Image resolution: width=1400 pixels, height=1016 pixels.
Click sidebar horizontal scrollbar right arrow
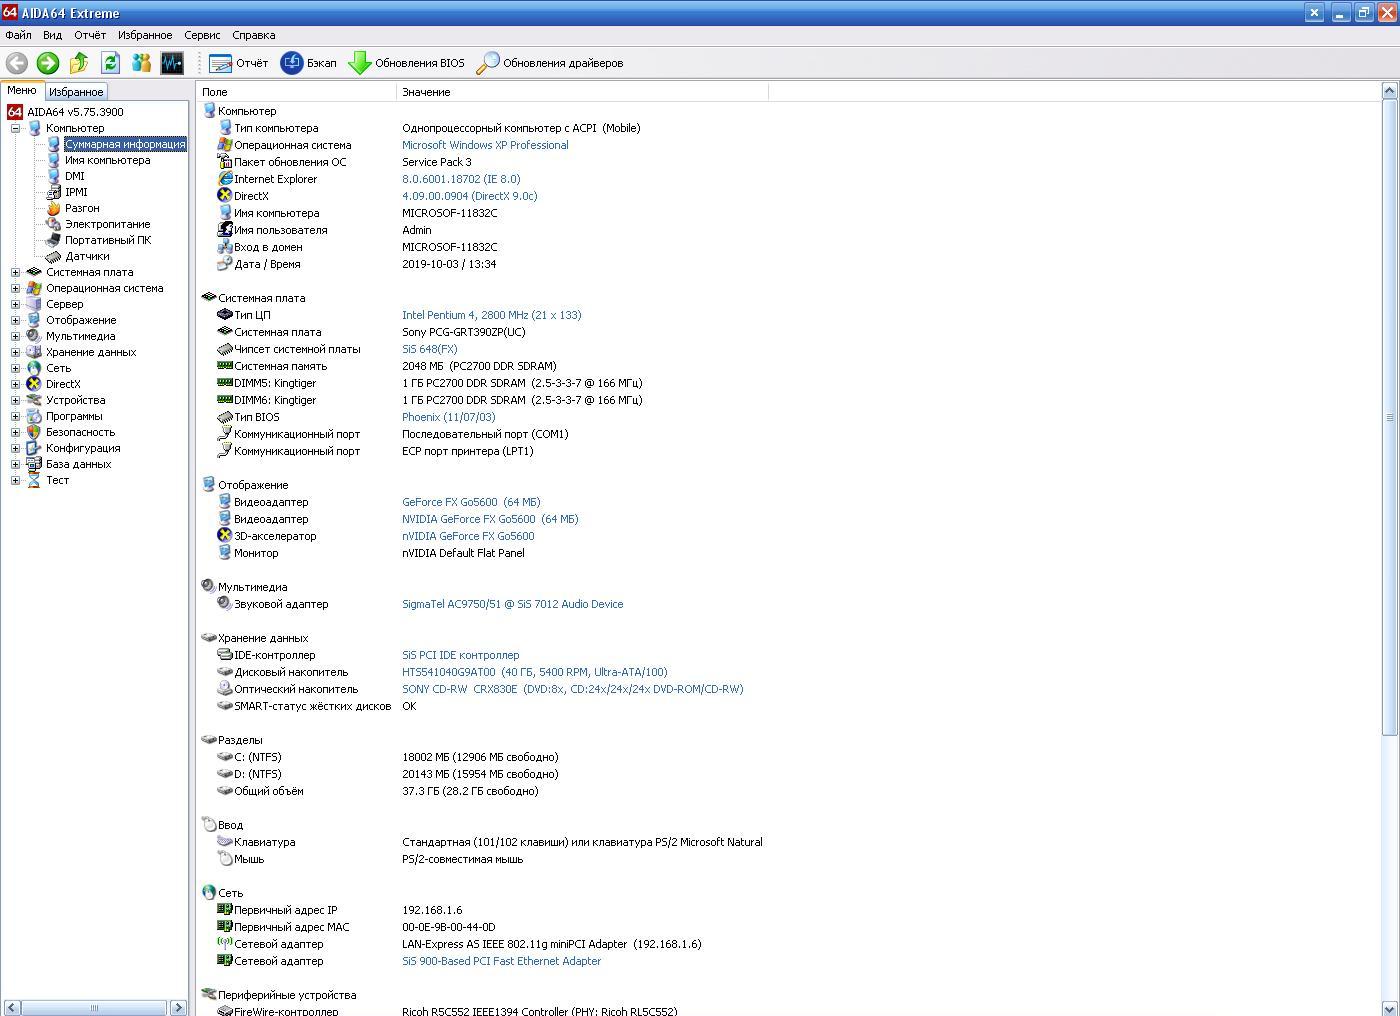point(178,1007)
